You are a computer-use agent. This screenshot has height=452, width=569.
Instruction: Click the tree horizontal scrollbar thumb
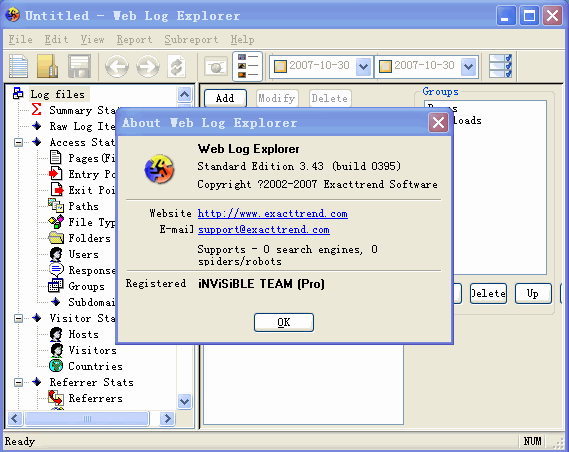tap(87, 418)
